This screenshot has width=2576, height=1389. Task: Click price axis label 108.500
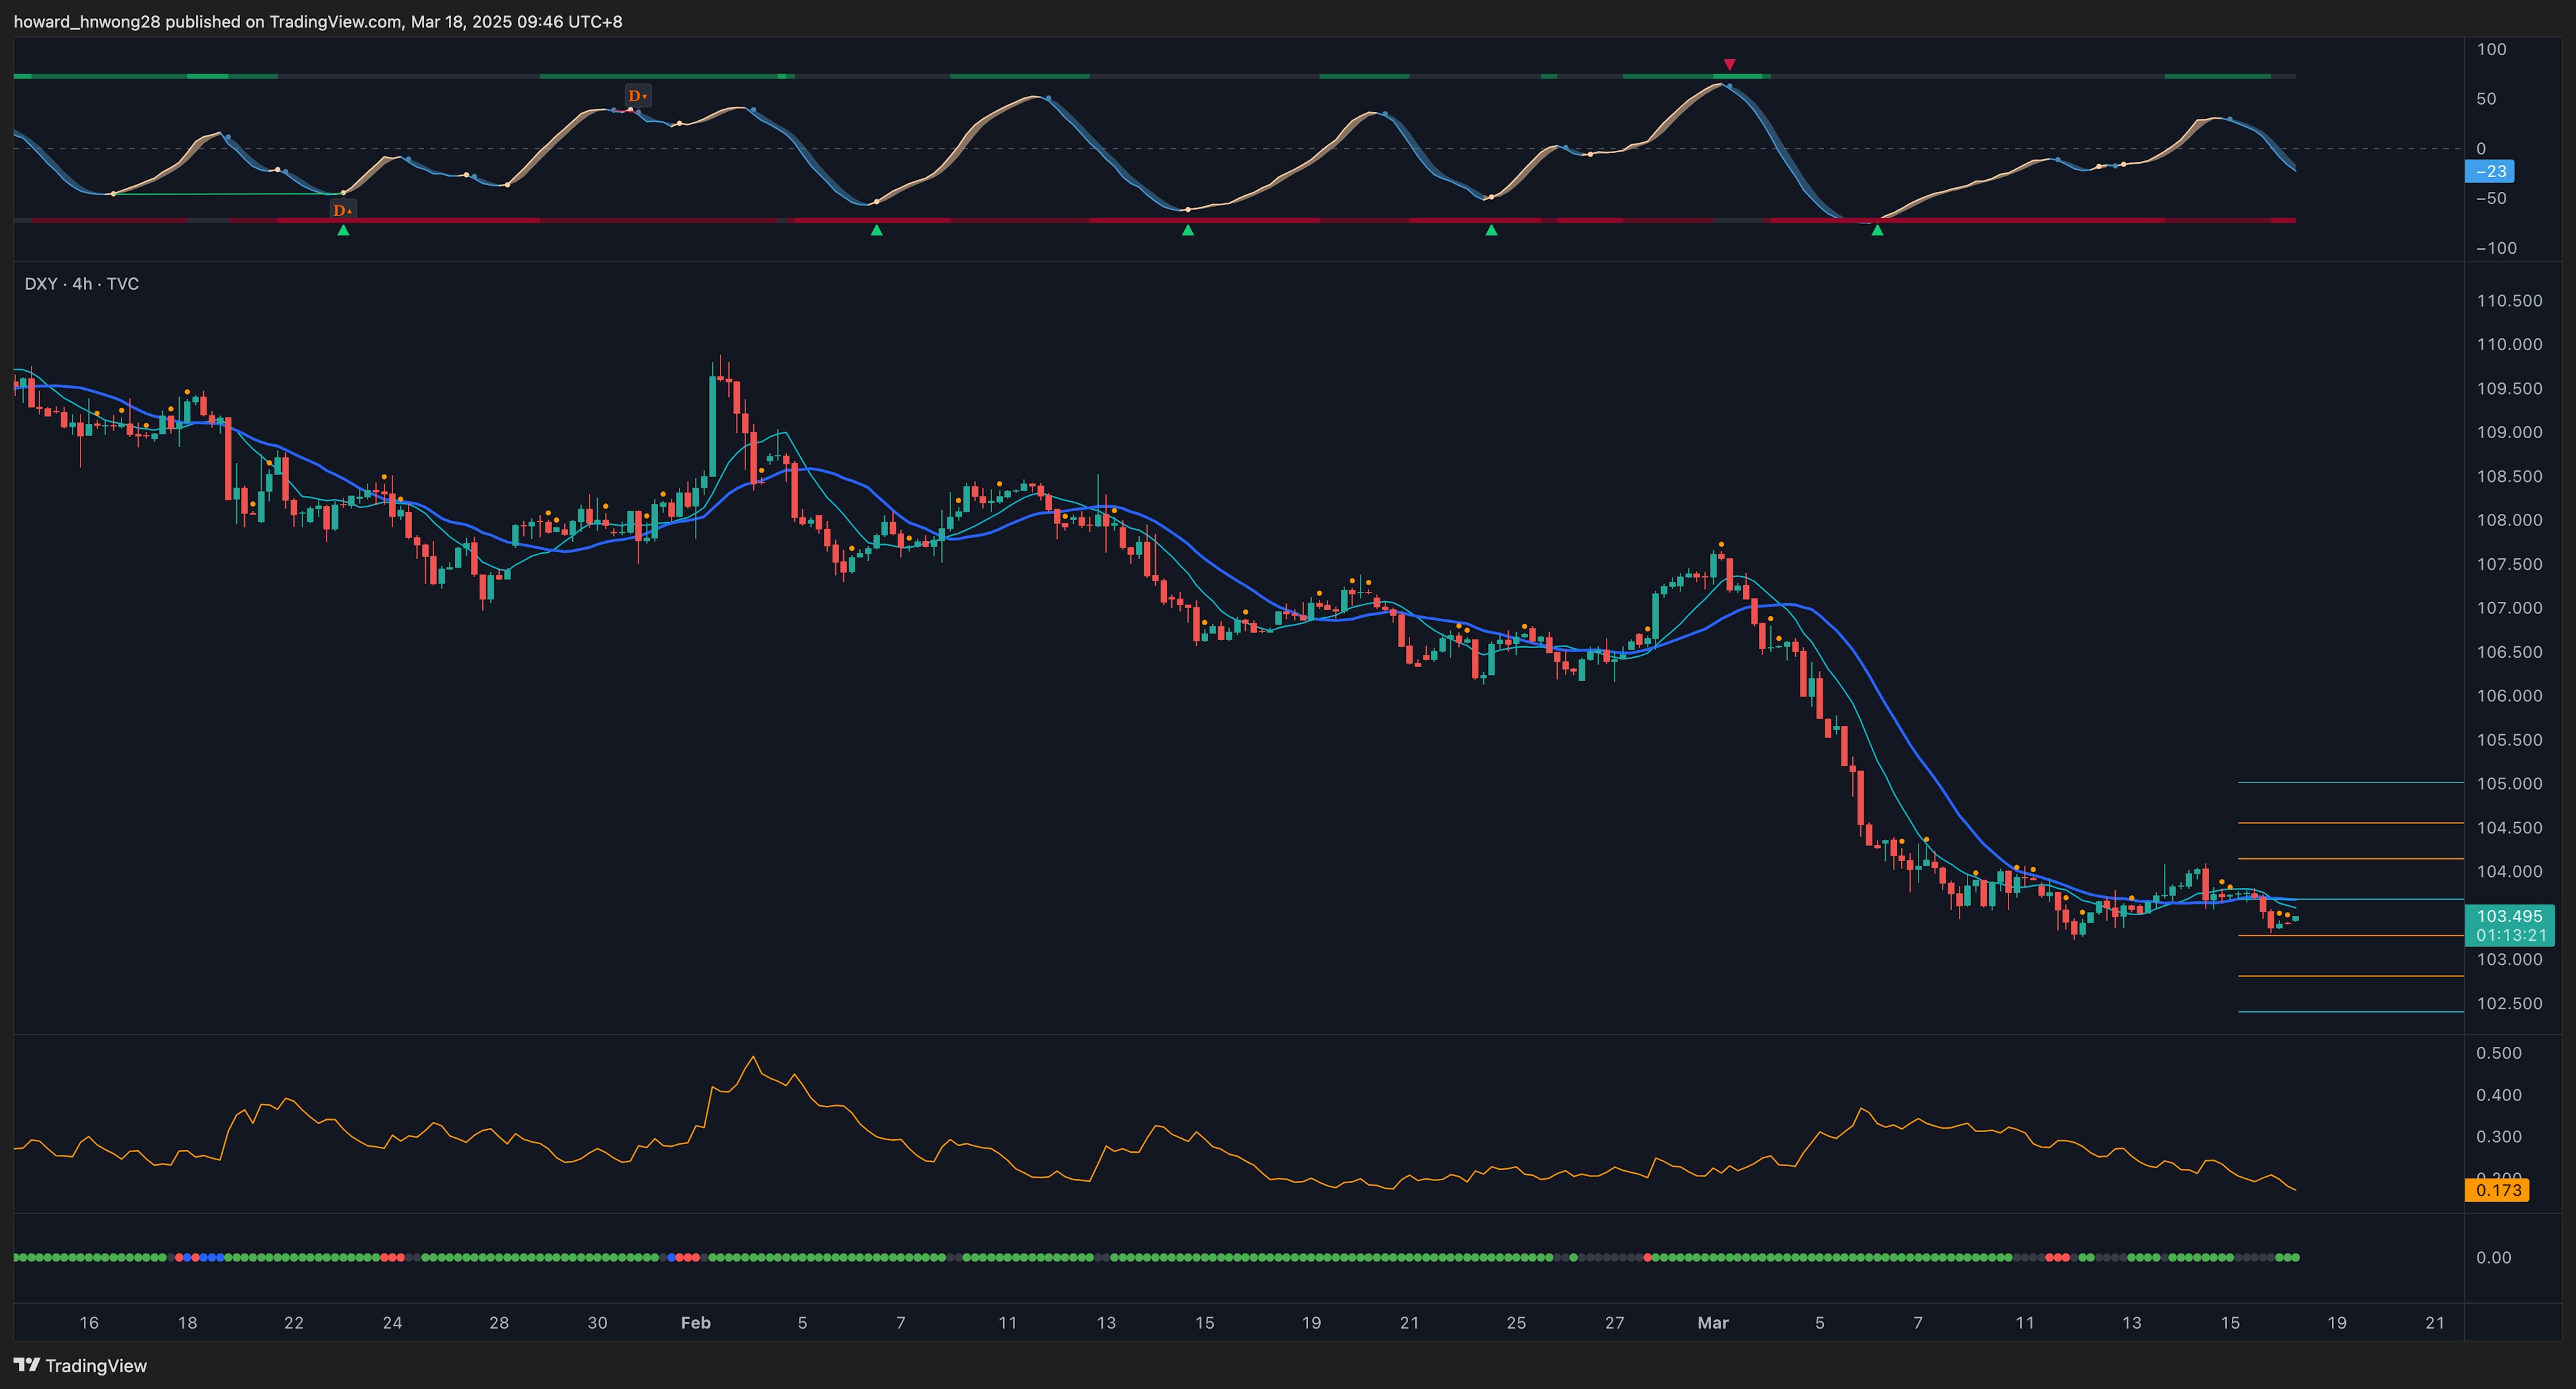[x=2509, y=476]
